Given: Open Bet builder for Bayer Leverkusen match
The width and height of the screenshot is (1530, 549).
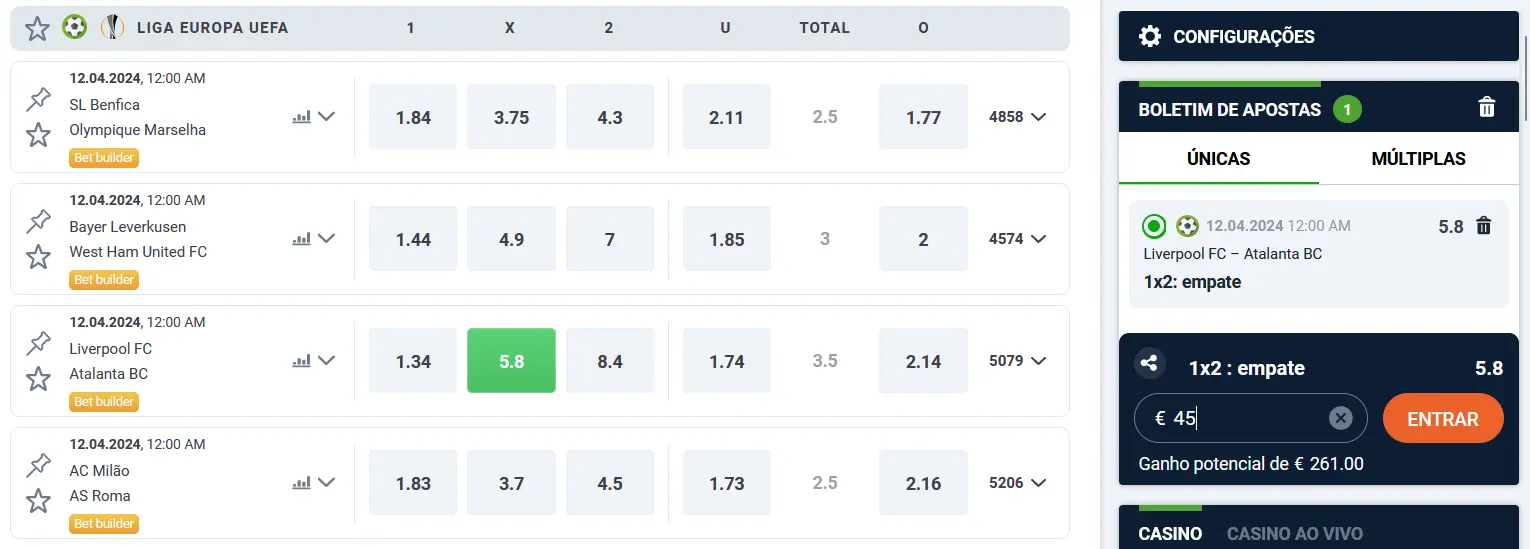Looking at the screenshot, I should pos(104,280).
